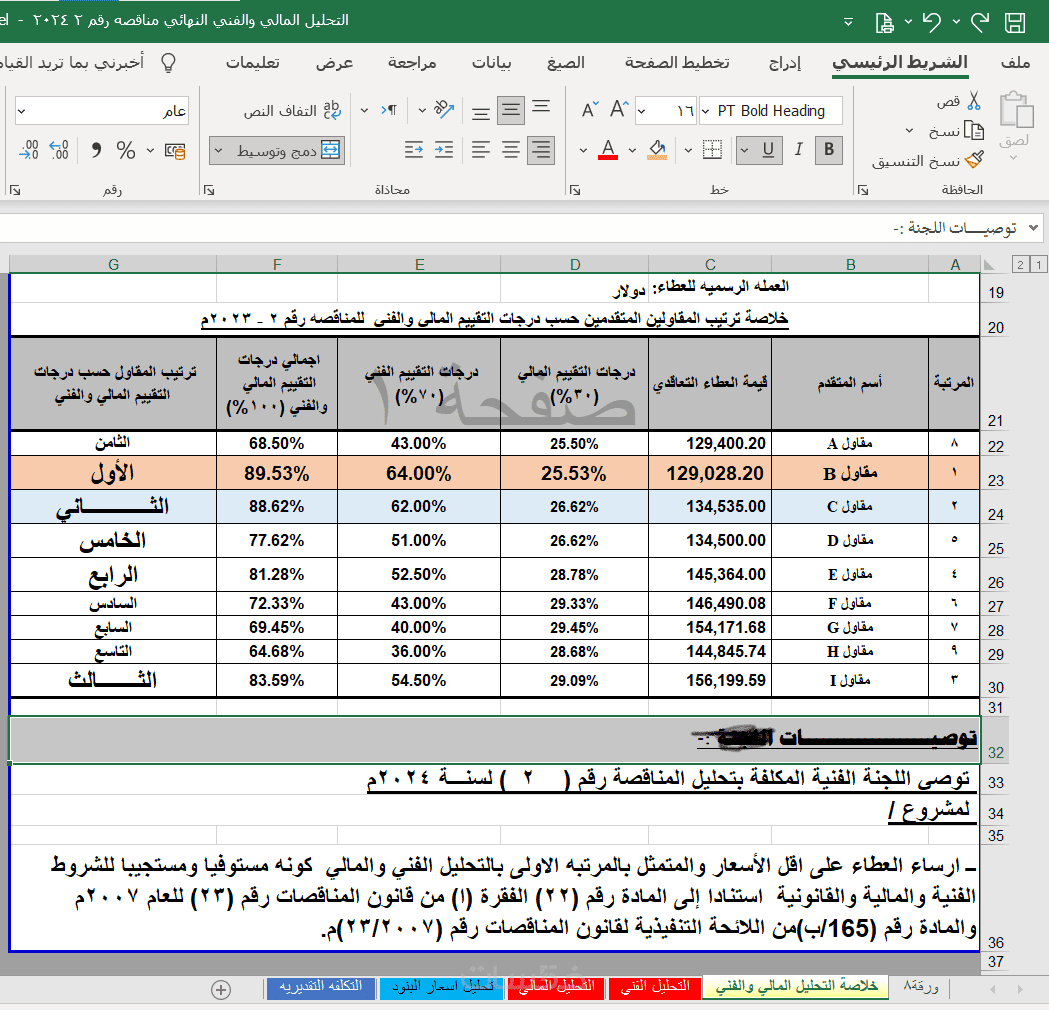
Task: Expand the formula bar with the chevron
Action: 1034,227
